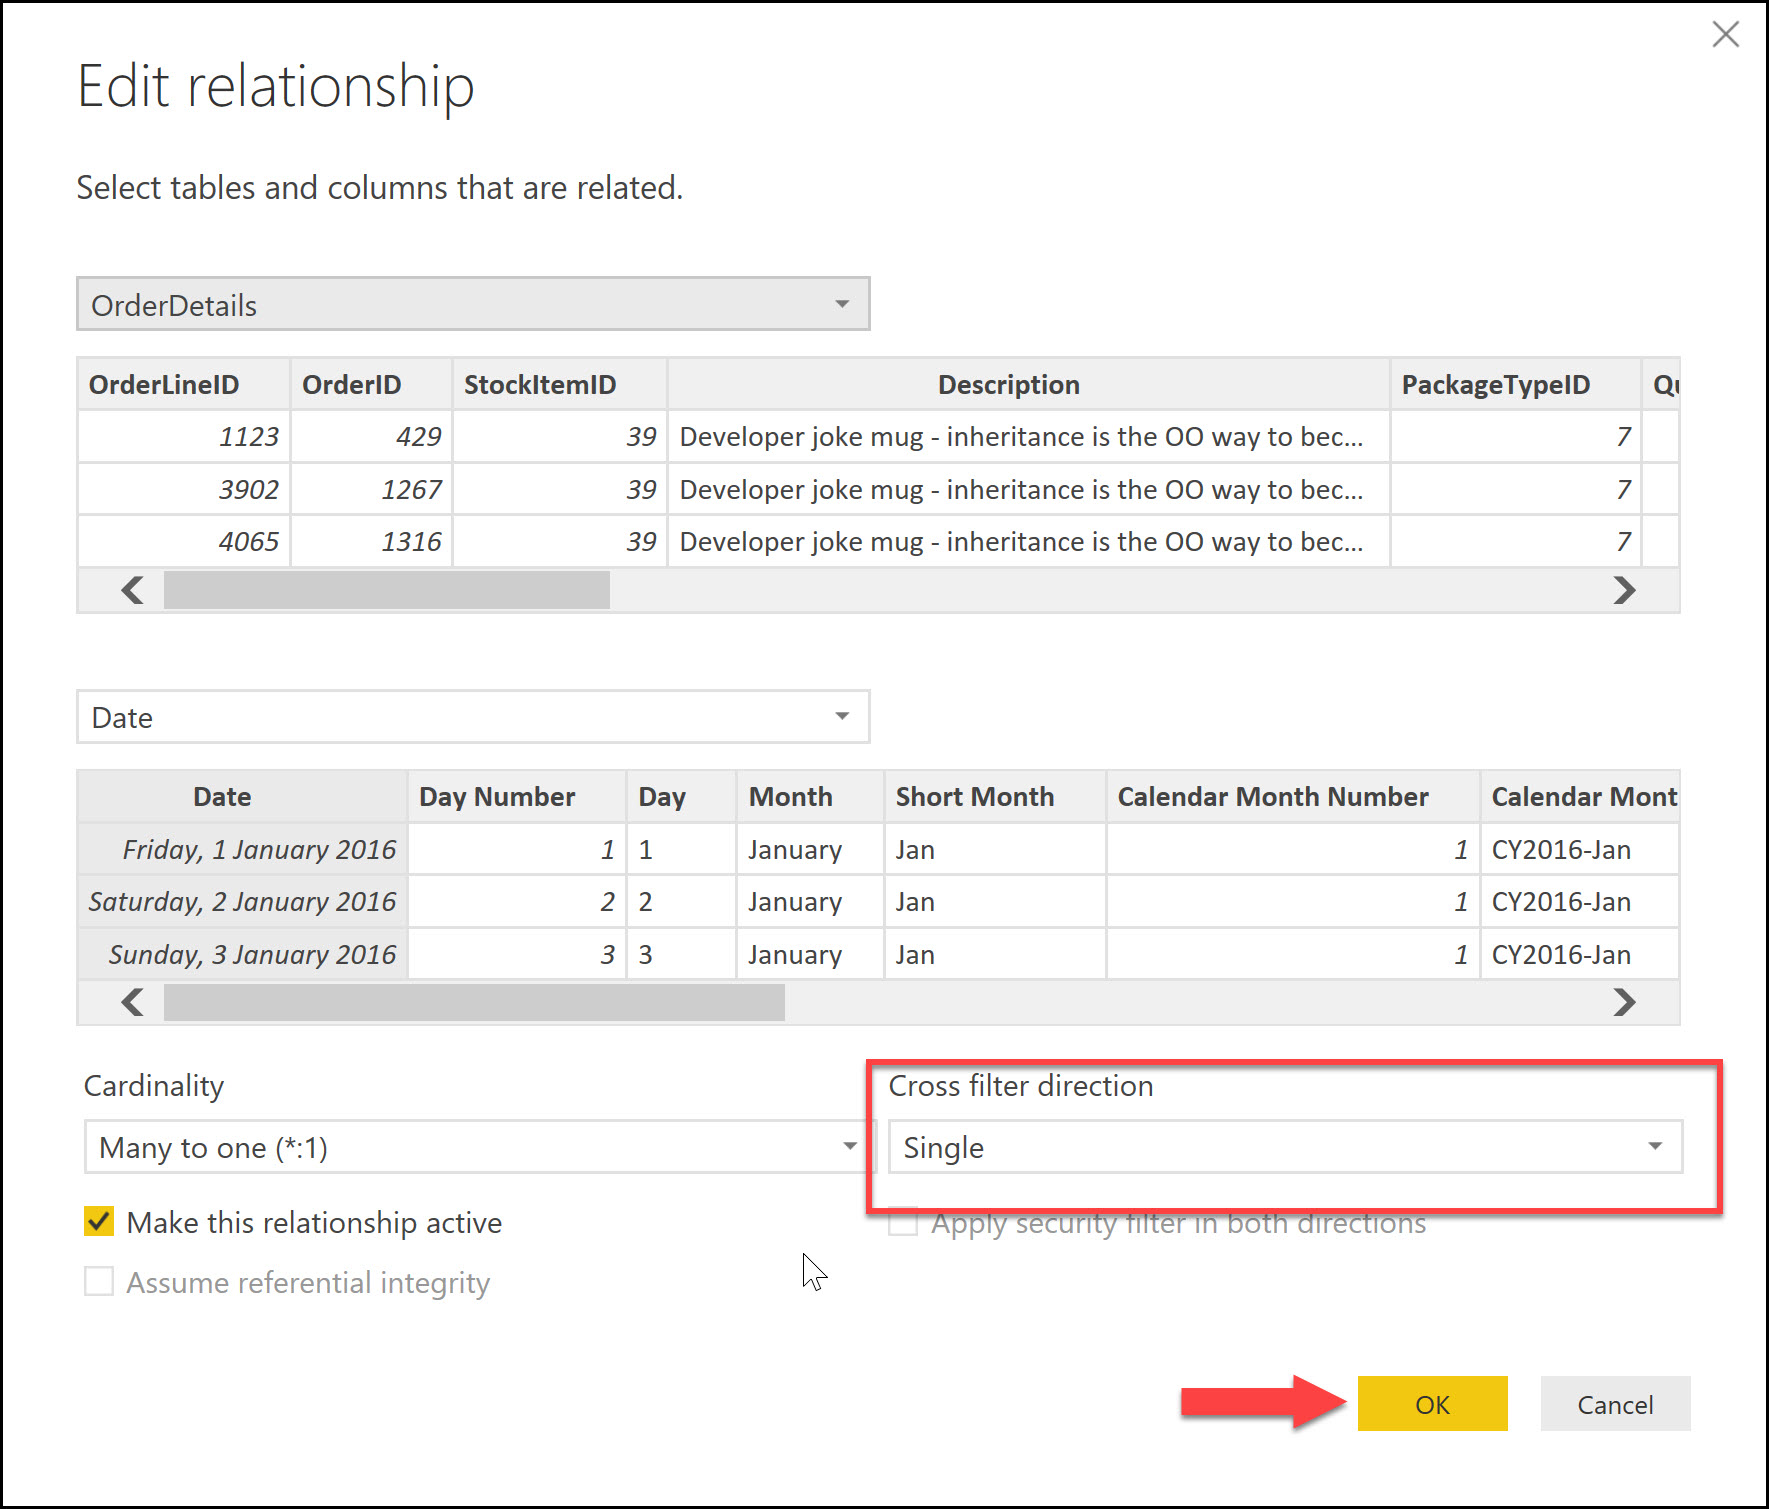Click OrderID cell 1267
The height and width of the screenshot is (1509, 1769).
coord(371,489)
